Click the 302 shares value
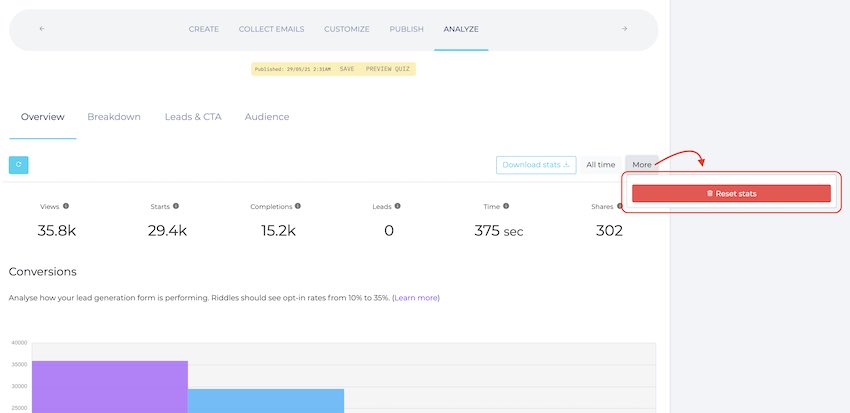Screen dimensions: 850x413 coord(609,231)
